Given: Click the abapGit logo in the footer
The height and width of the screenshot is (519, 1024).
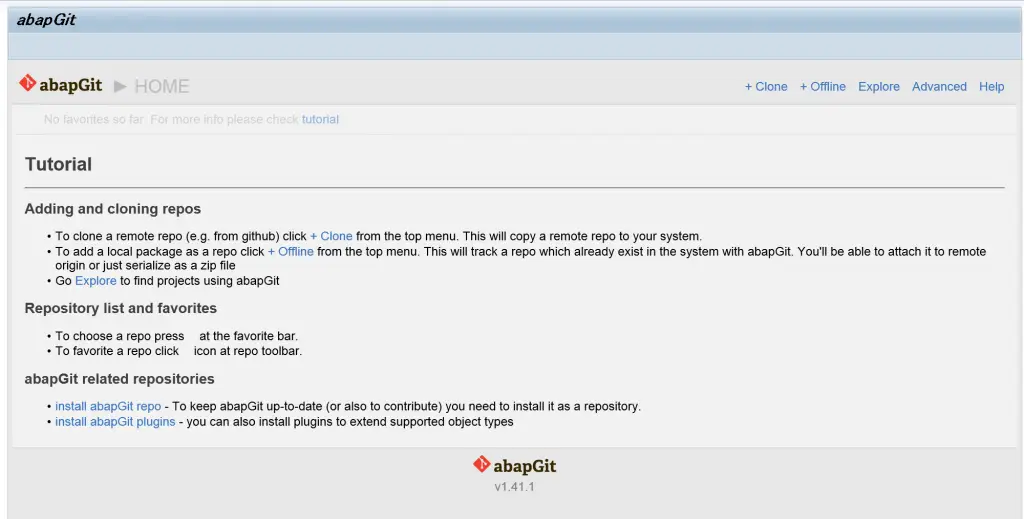Looking at the screenshot, I should [515, 465].
